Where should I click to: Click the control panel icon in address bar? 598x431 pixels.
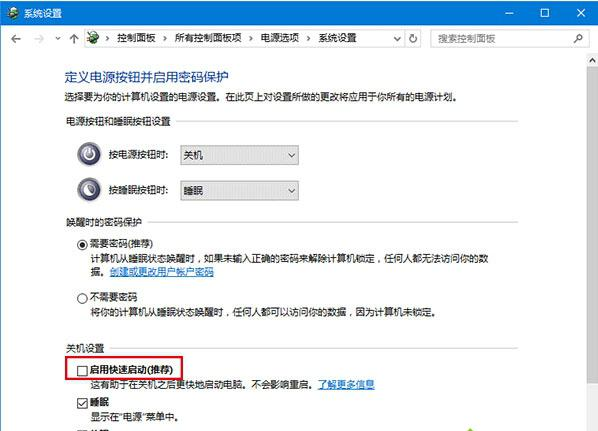point(93,38)
